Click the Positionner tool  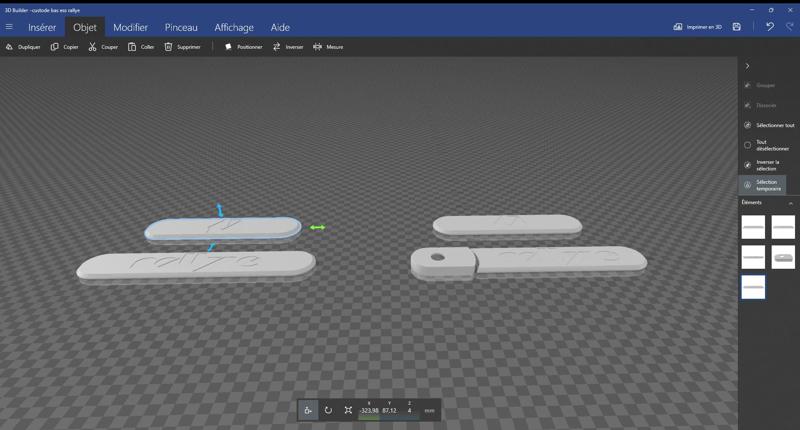coord(243,47)
